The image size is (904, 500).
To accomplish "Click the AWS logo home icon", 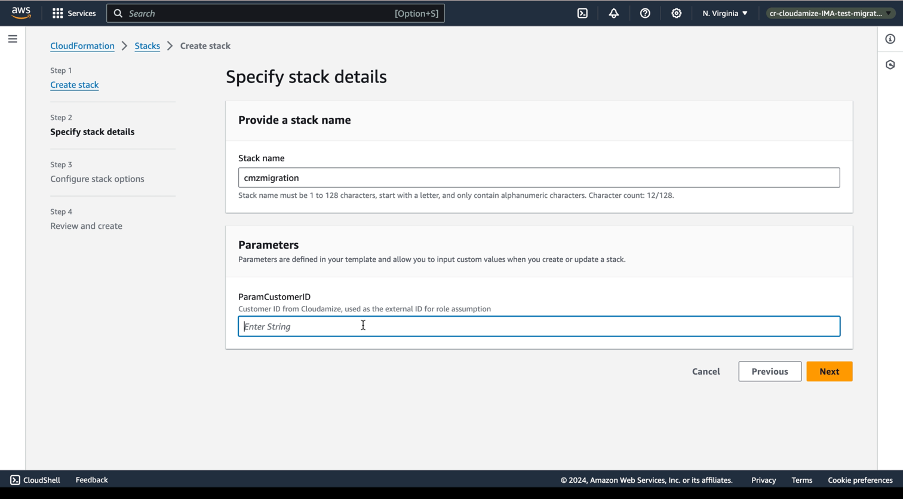I will click(x=21, y=13).
